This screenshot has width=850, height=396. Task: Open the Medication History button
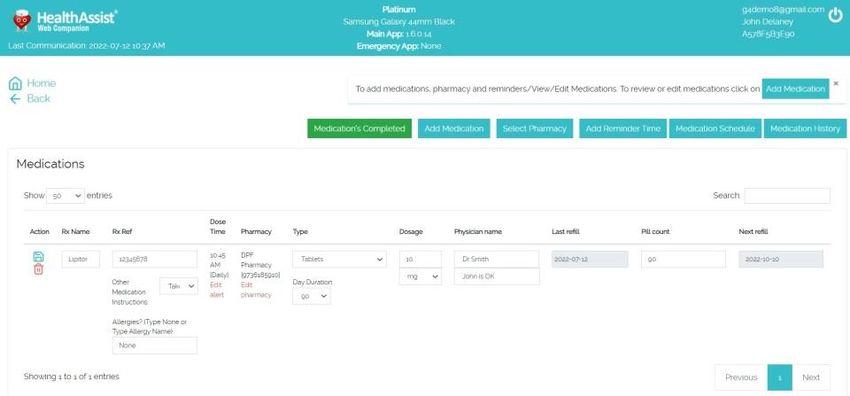805,128
